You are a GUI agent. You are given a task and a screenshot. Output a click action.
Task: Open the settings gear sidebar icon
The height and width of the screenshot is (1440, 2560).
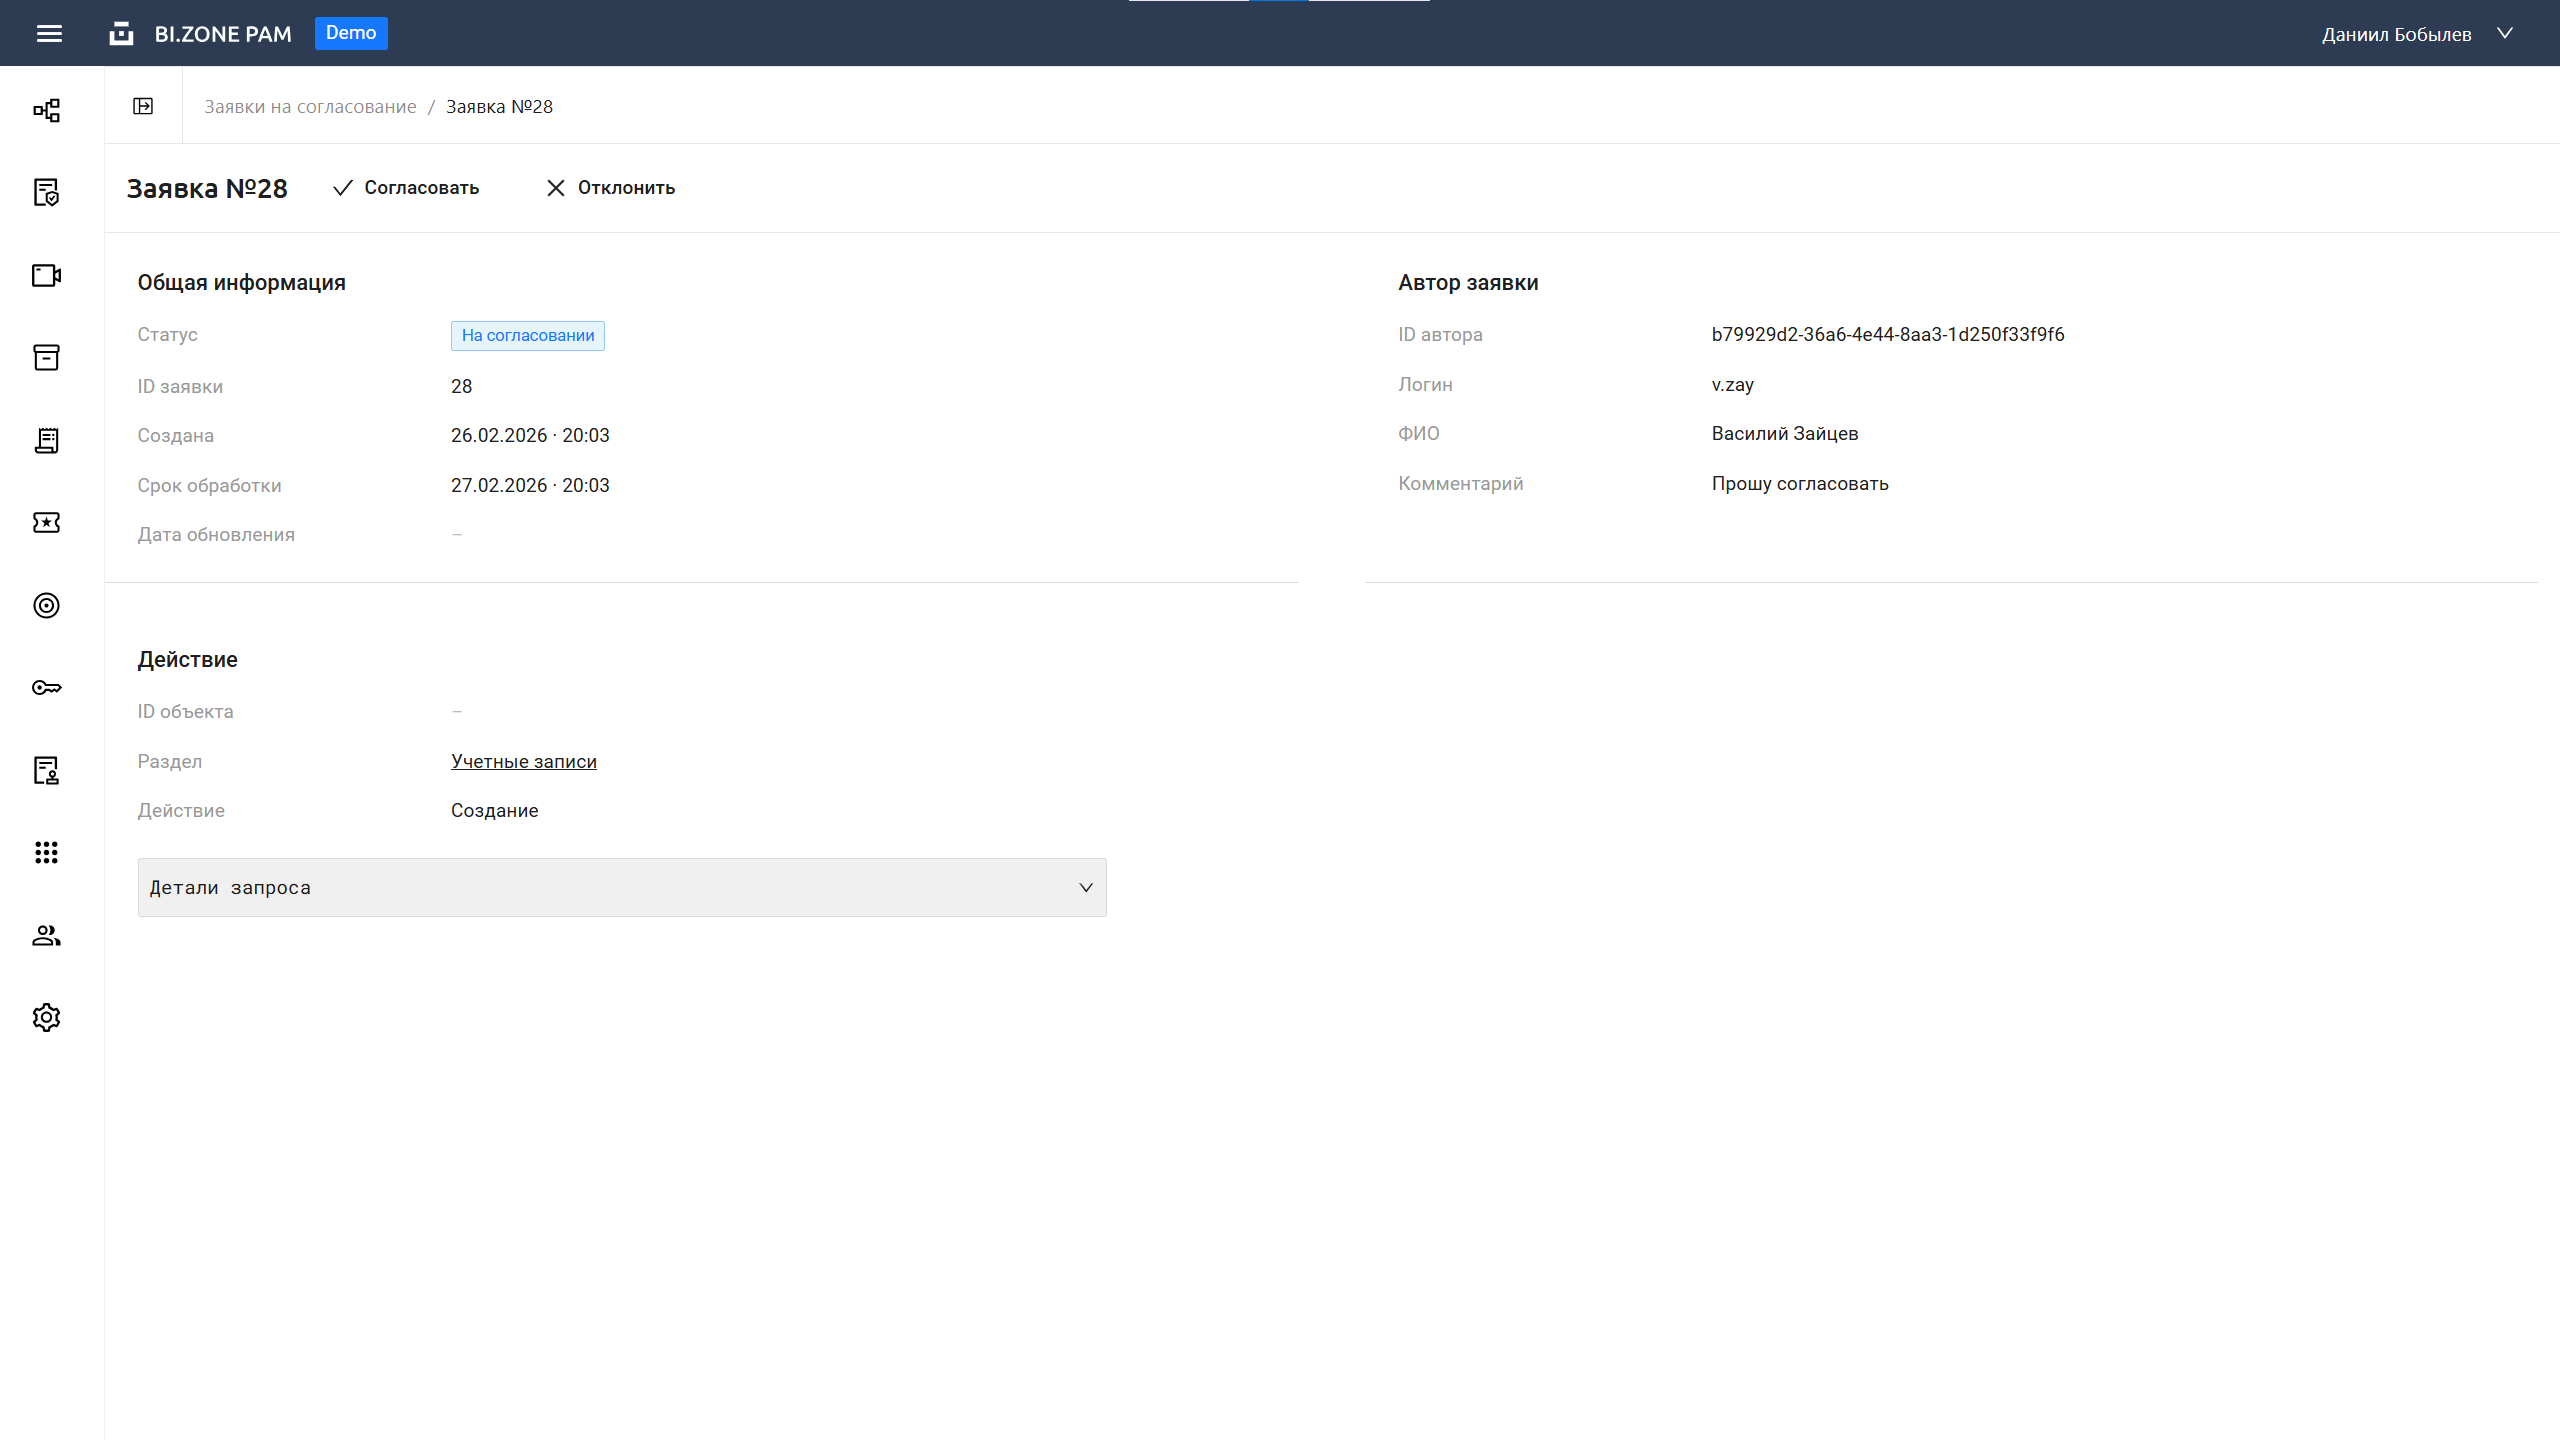click(46, 1017)
